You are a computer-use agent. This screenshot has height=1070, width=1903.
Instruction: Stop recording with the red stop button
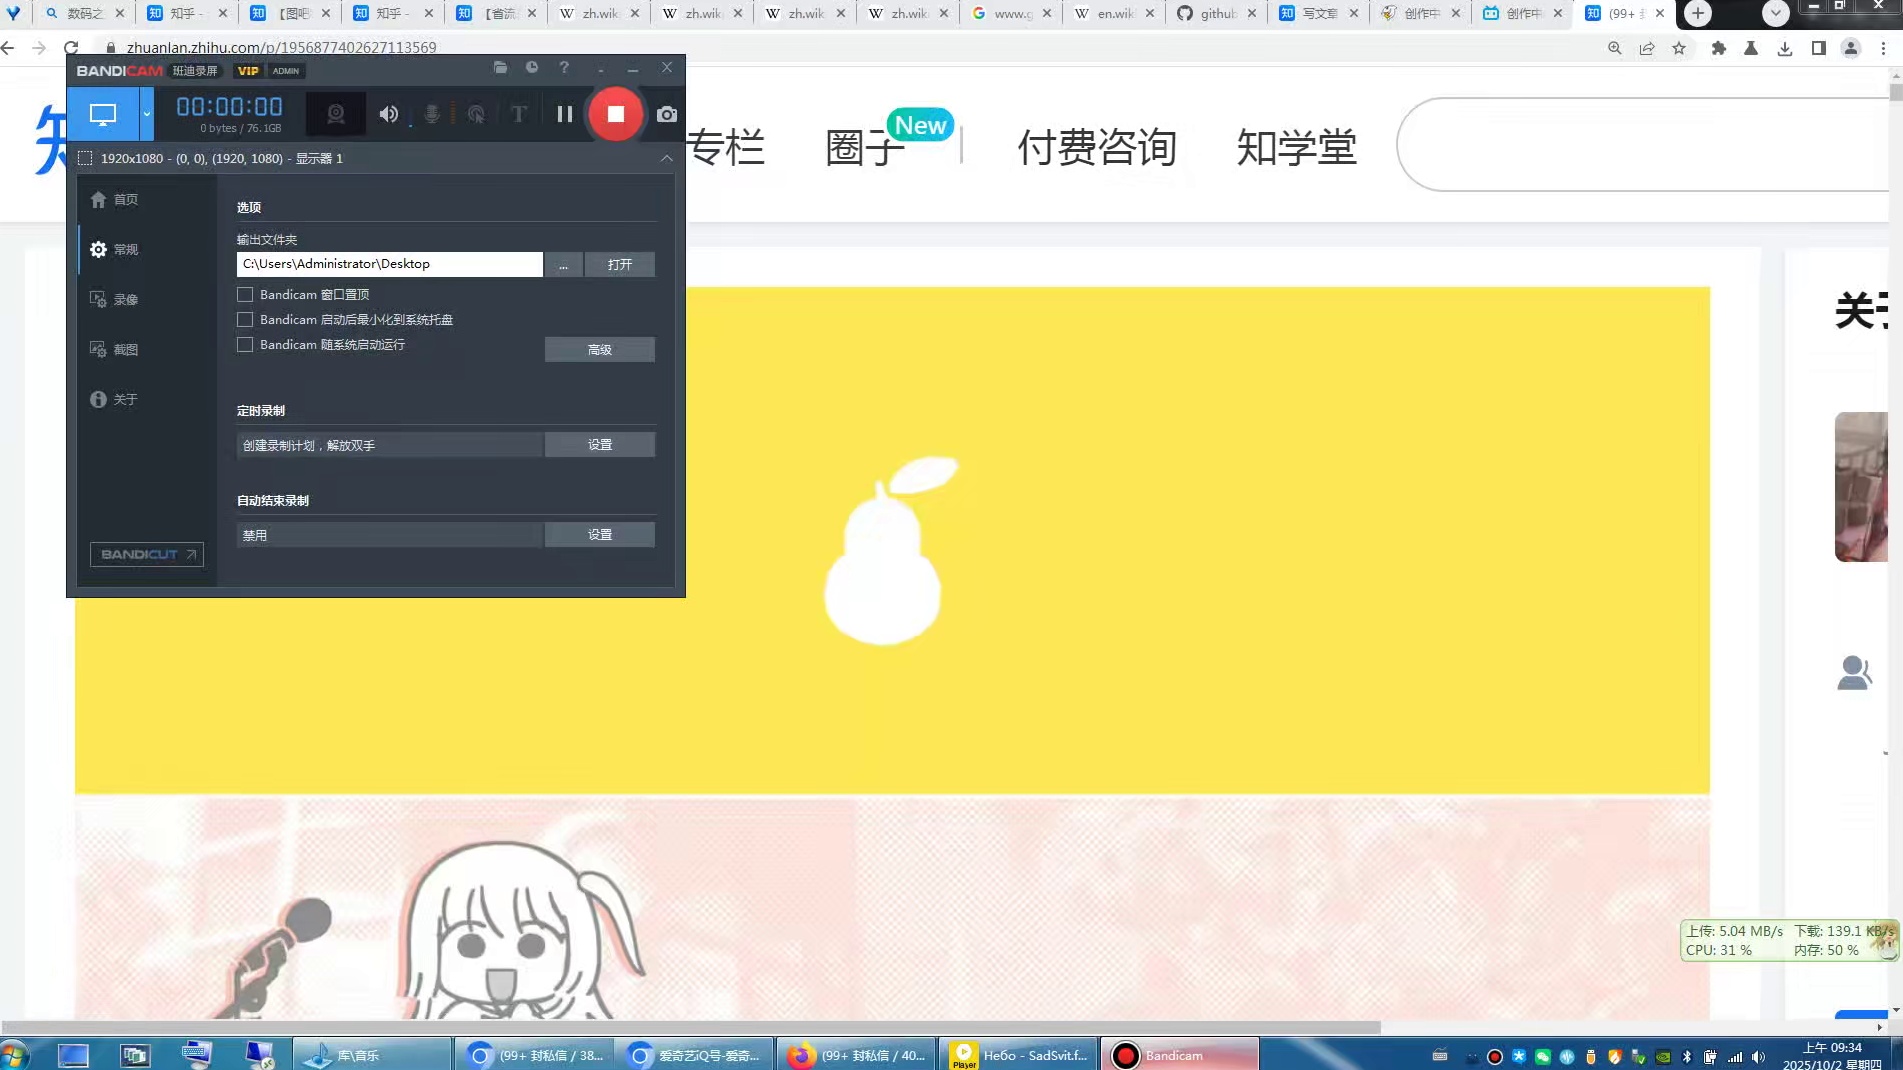click(x=616, y=113)
